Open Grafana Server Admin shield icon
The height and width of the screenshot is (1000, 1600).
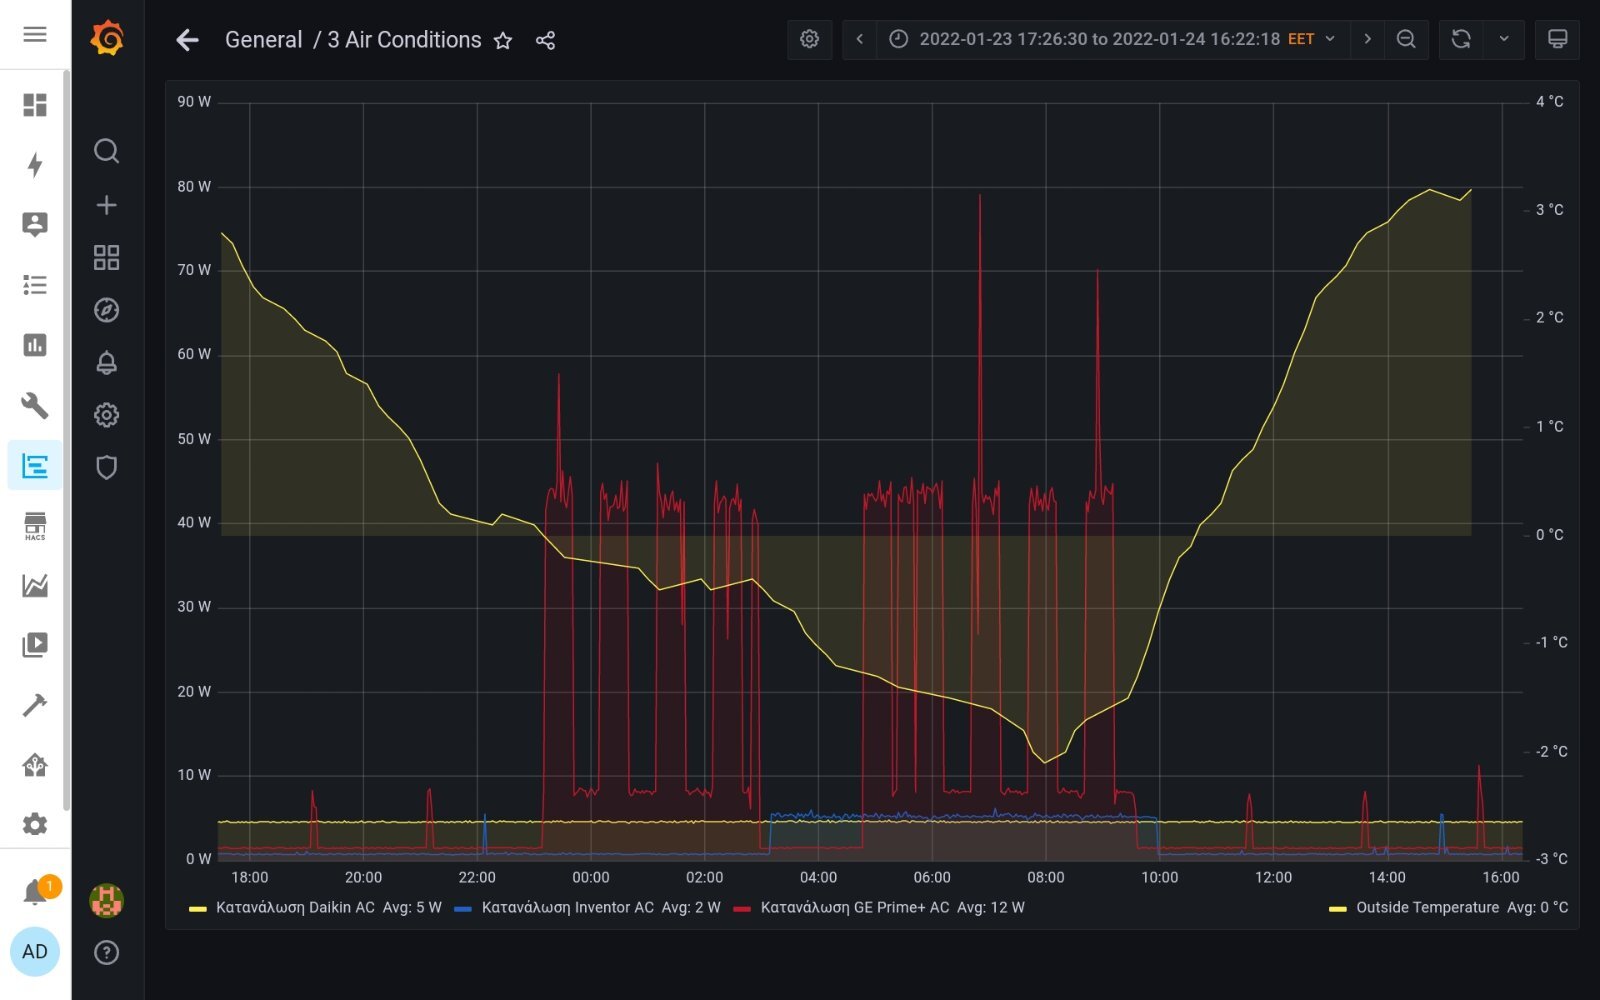(x=107, y=467)
